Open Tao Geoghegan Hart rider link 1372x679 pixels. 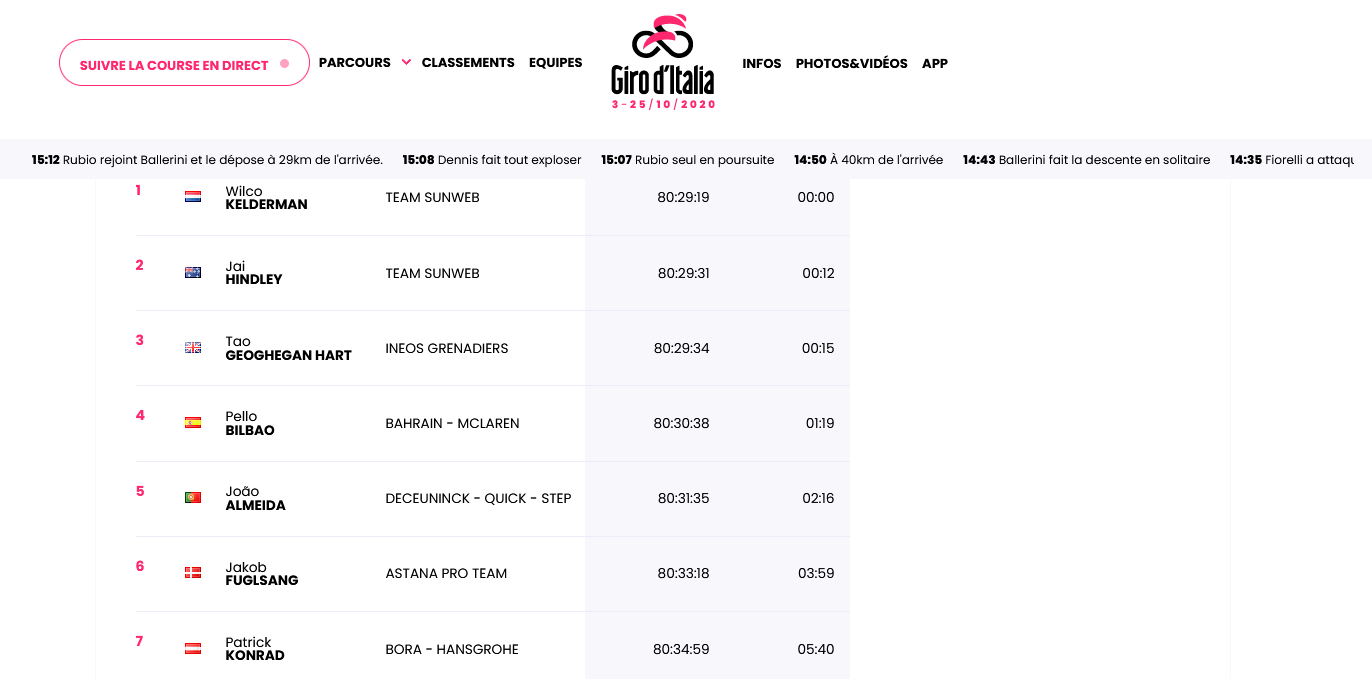(288, 348)
